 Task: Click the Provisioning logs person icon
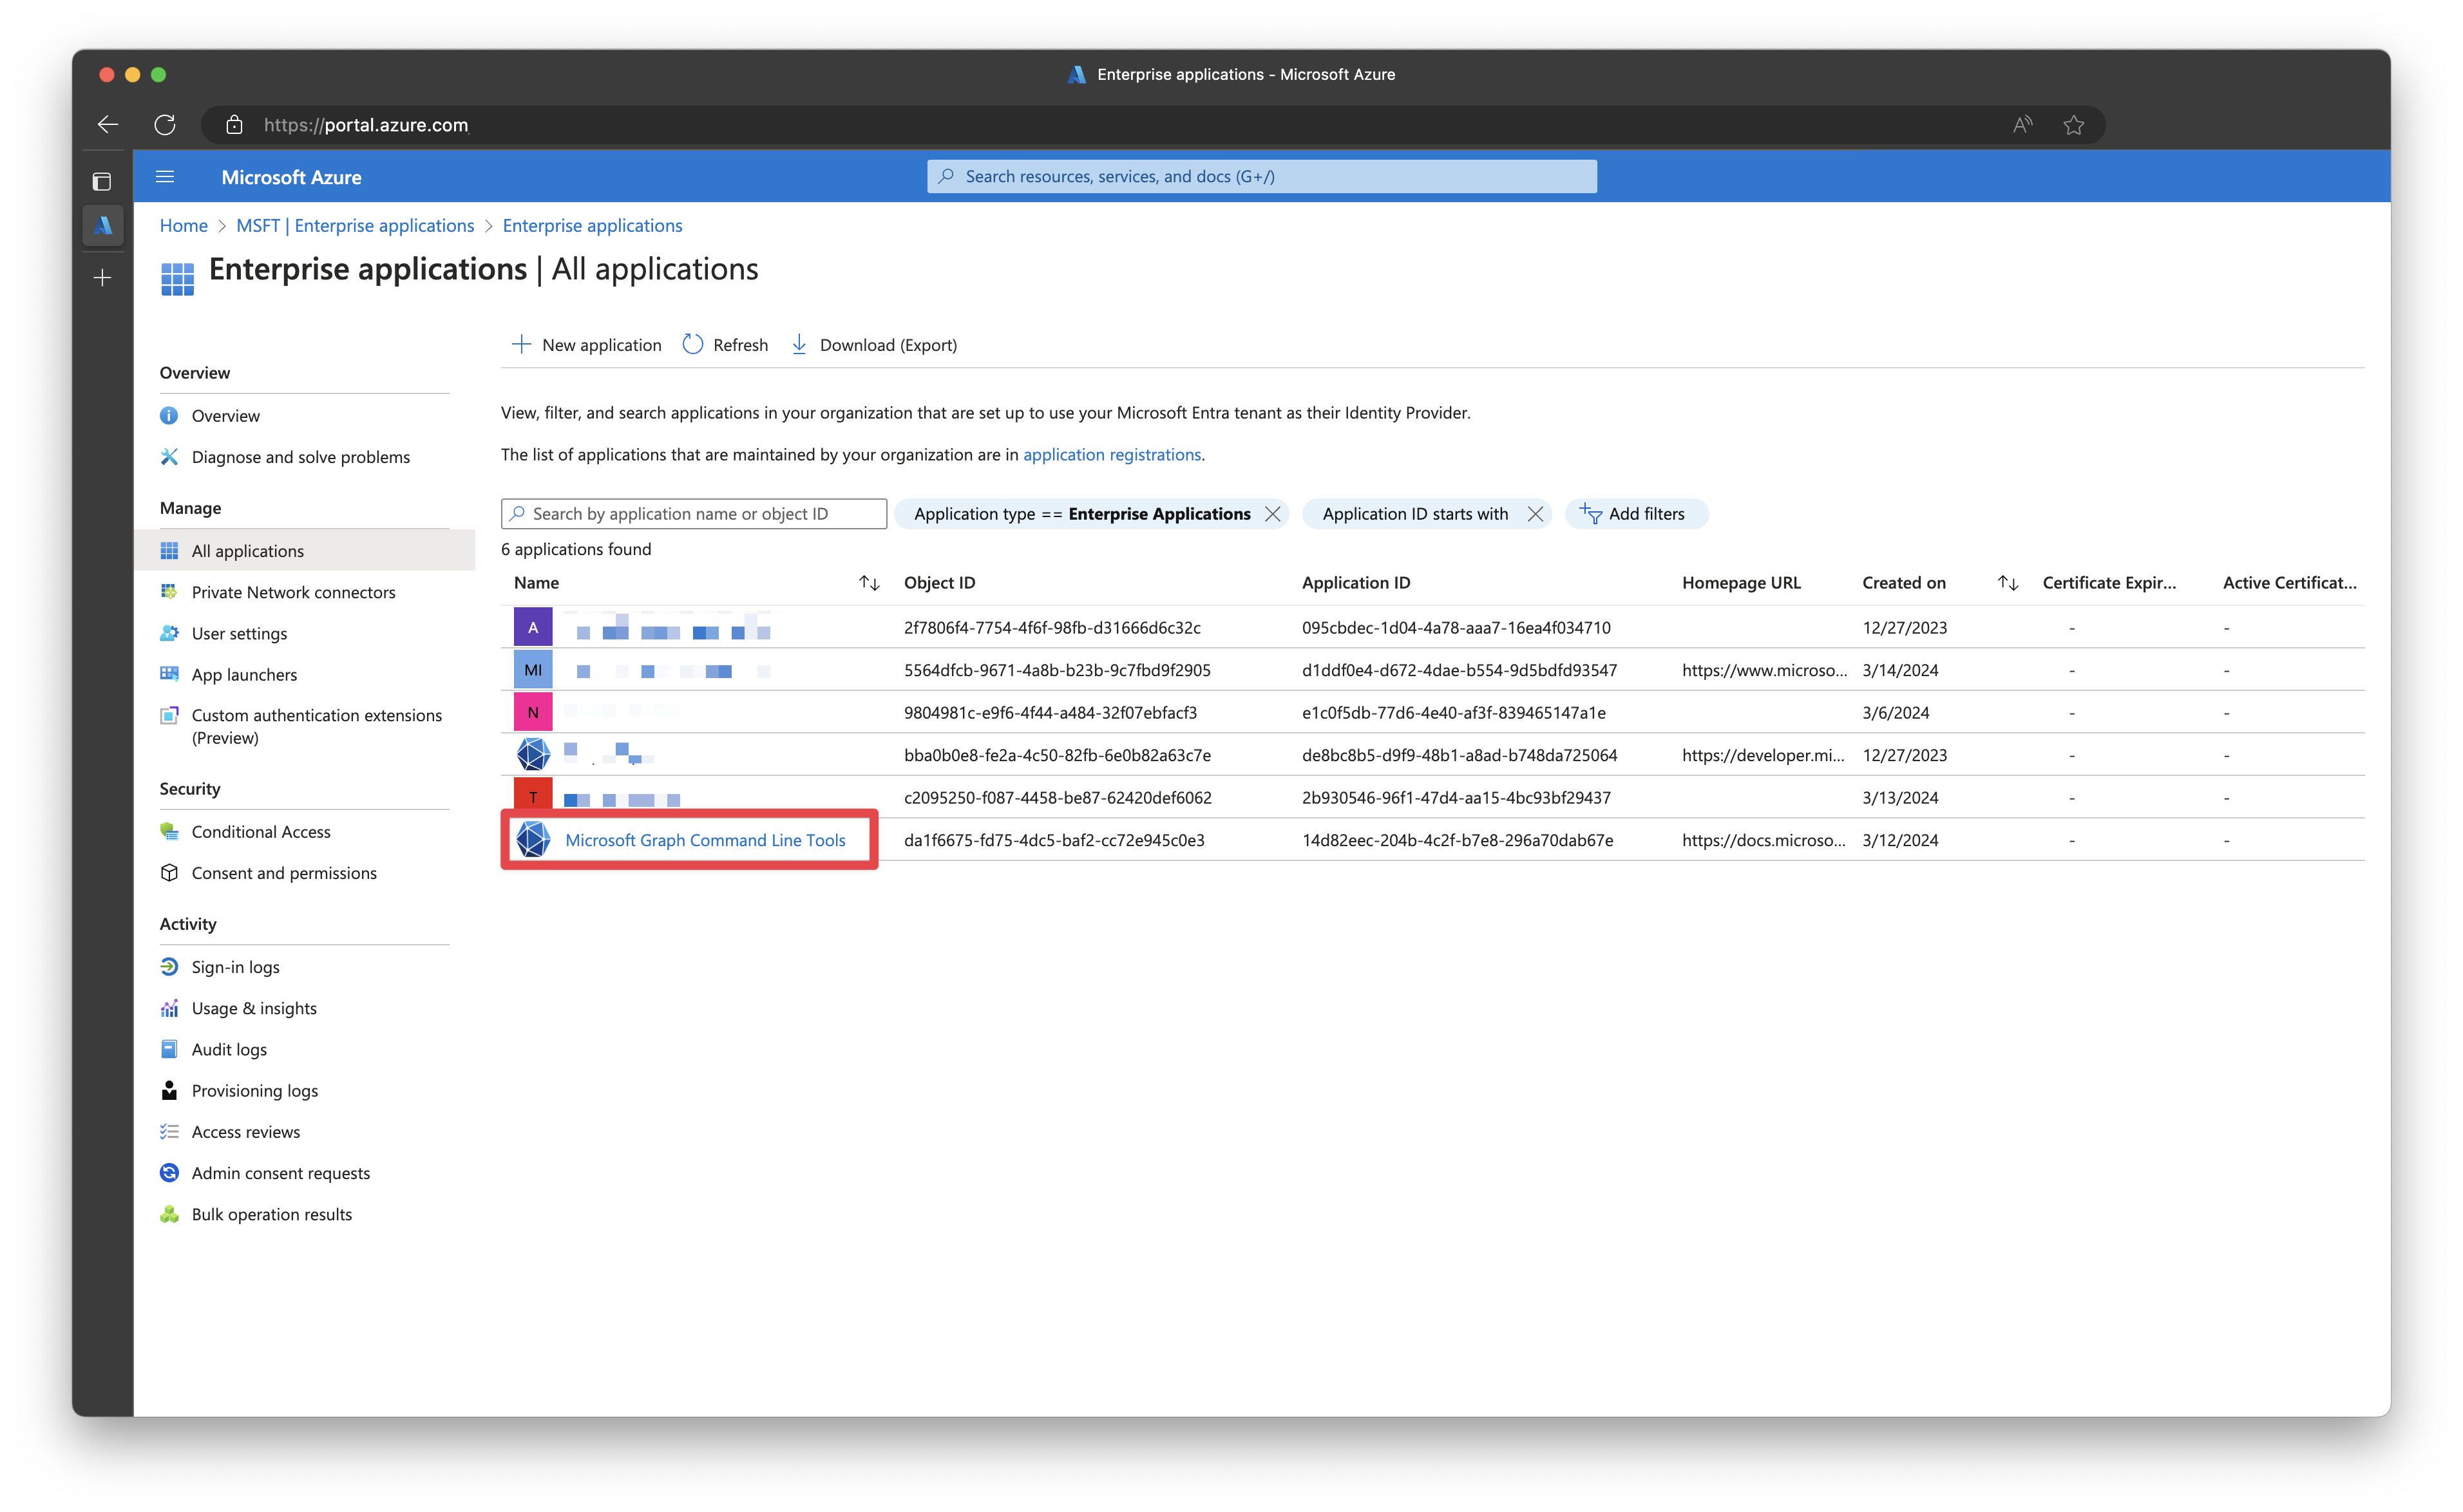[x=169, y=1090]
